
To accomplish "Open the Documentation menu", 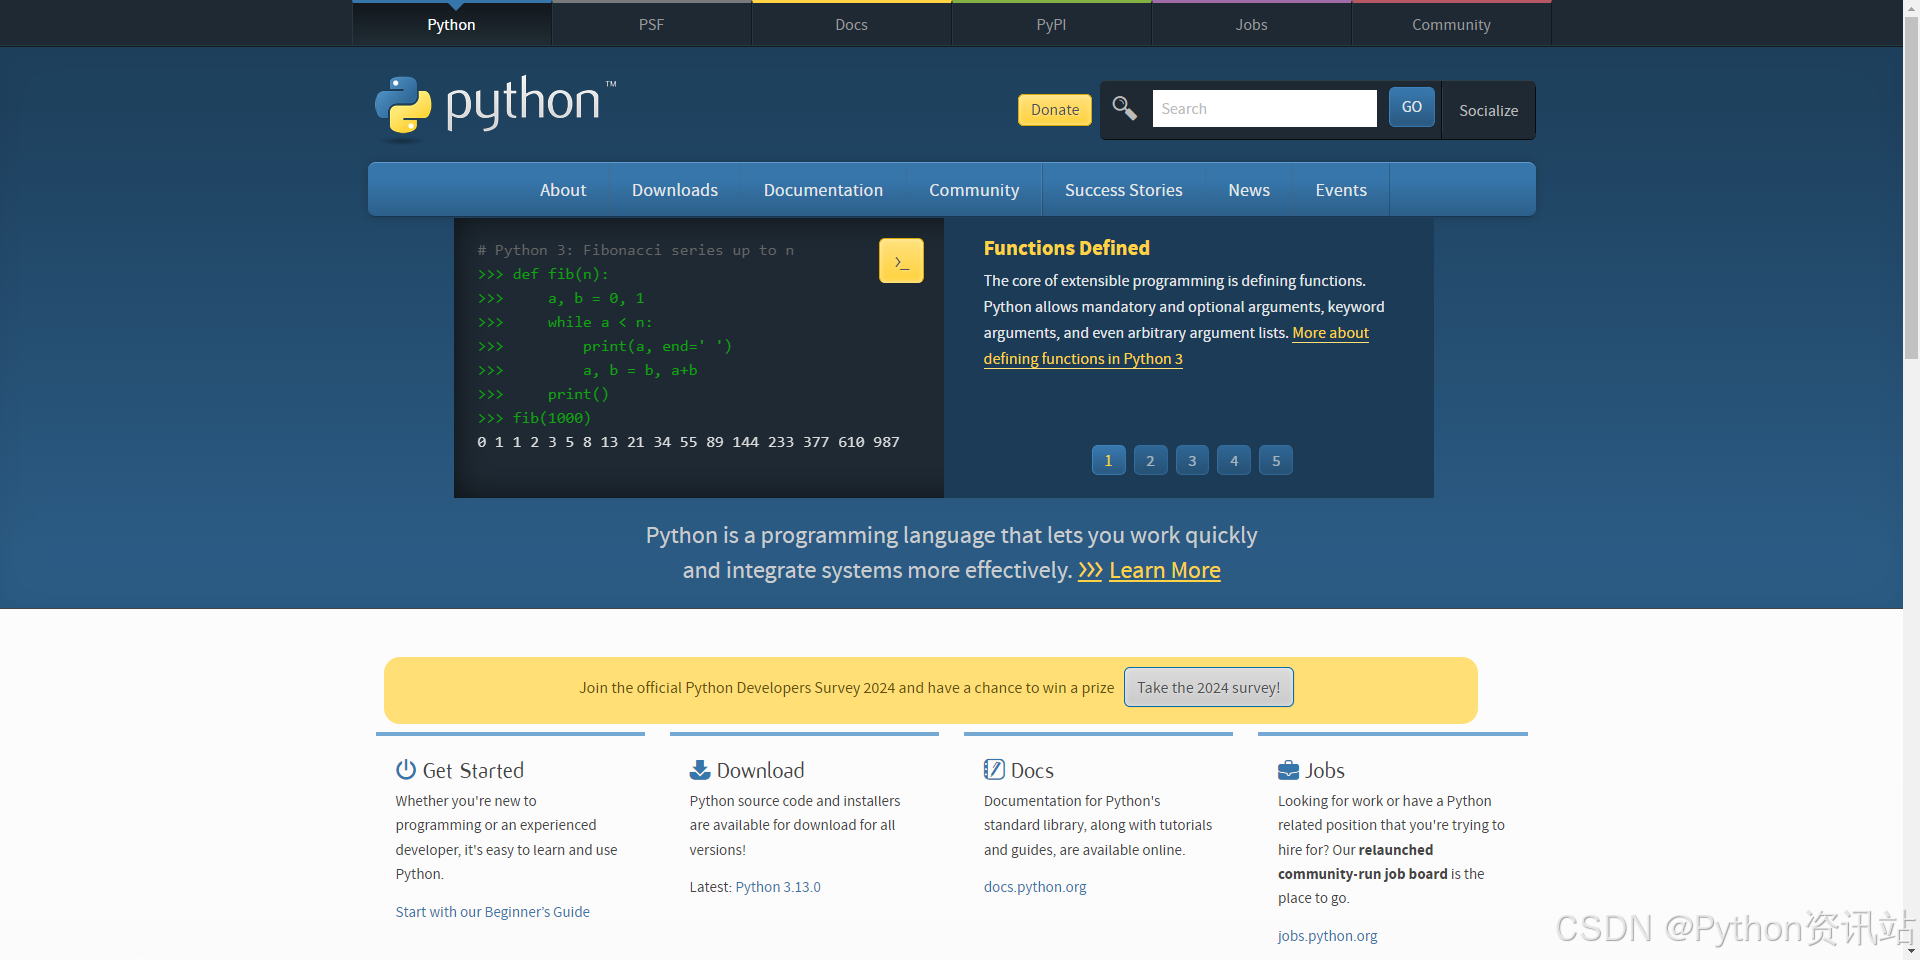I will point(823,190).
